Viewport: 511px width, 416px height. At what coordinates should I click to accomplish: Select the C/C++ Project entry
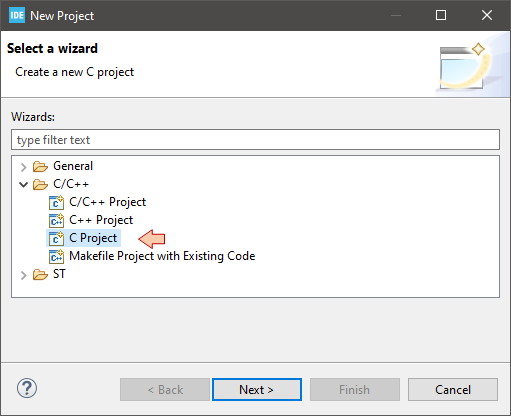coord(107,202)
